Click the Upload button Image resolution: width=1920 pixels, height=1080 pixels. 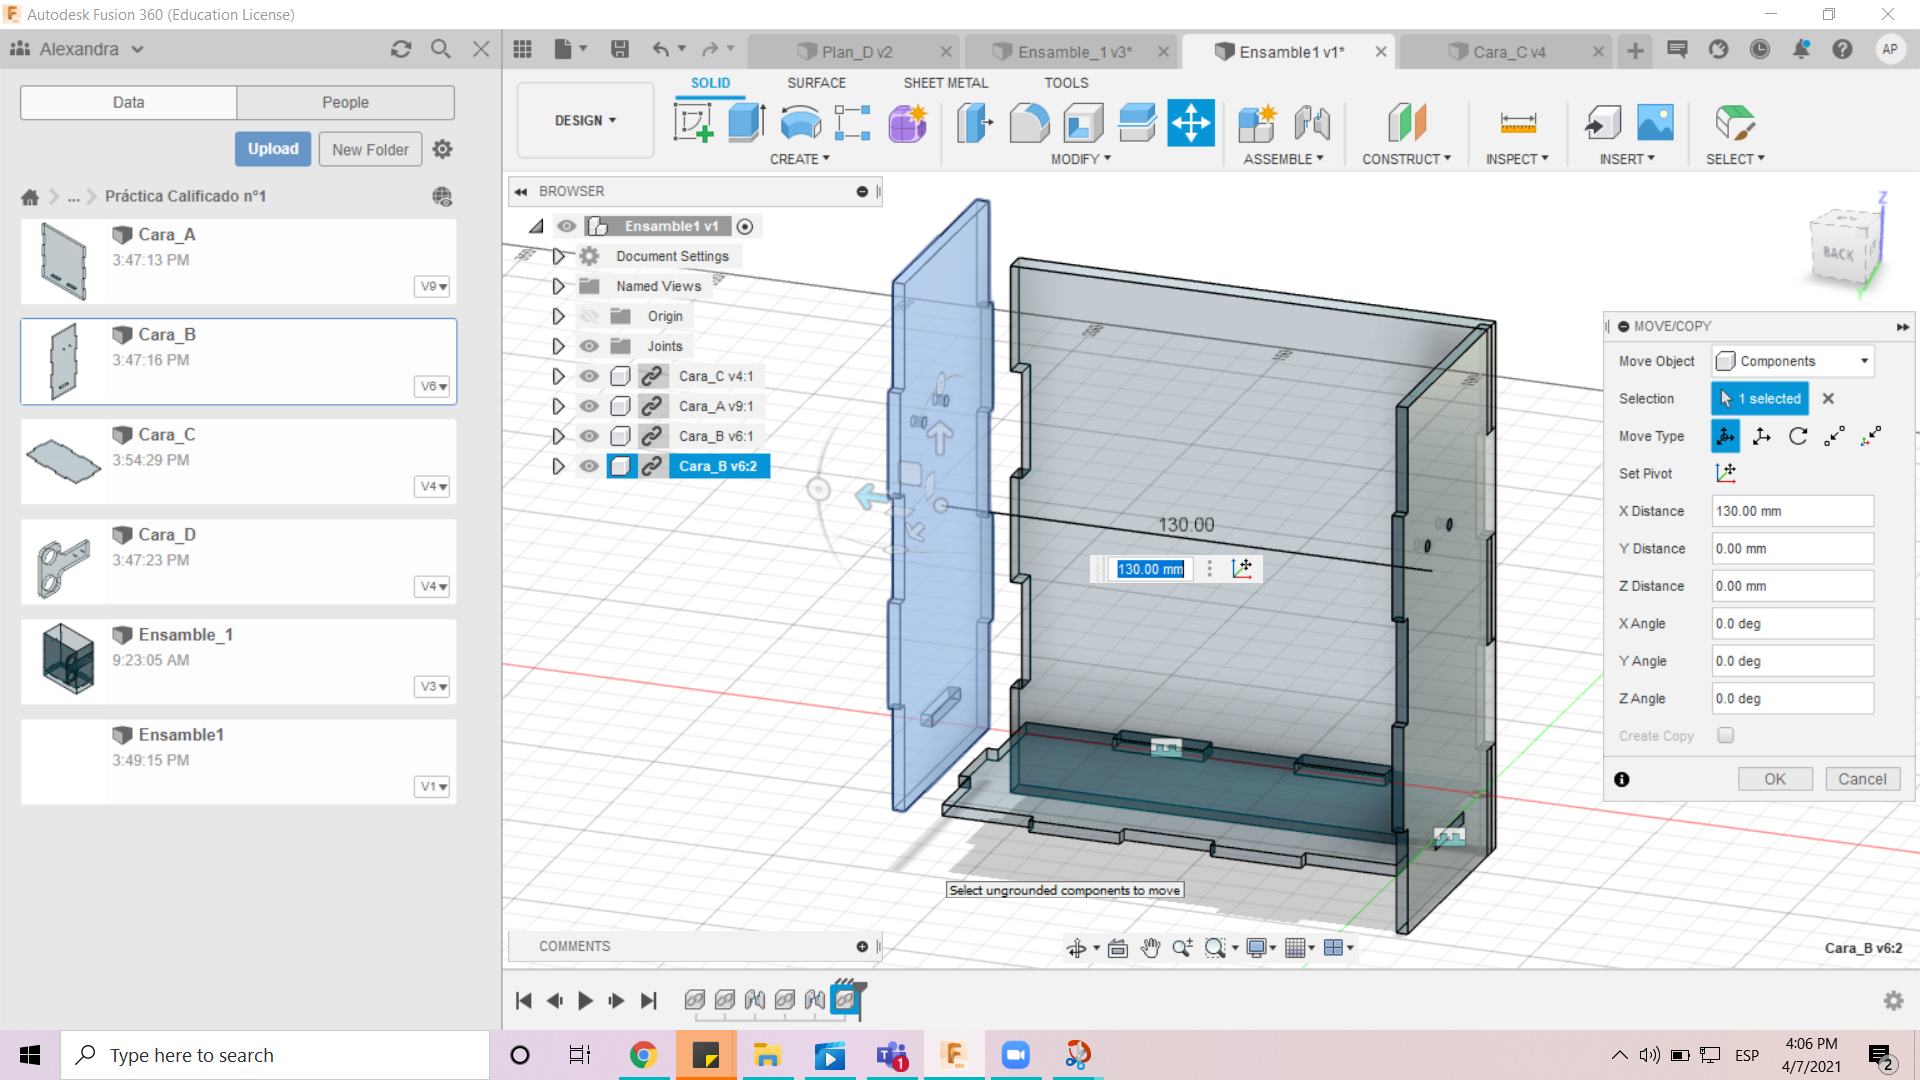click(x=273, y=149)
